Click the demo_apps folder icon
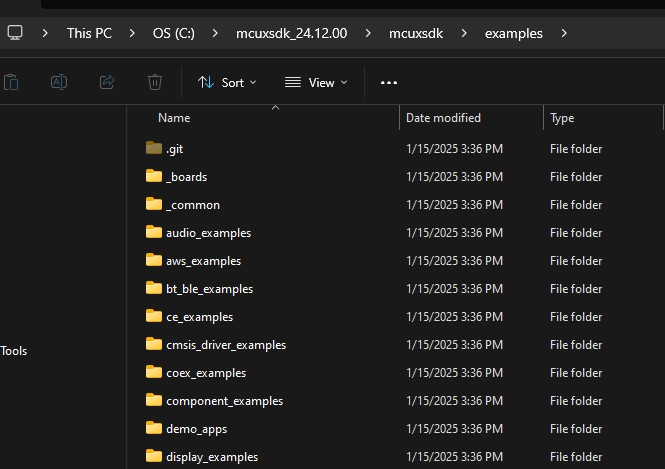This screenshot has width=665, height=469. coord(154,428)
